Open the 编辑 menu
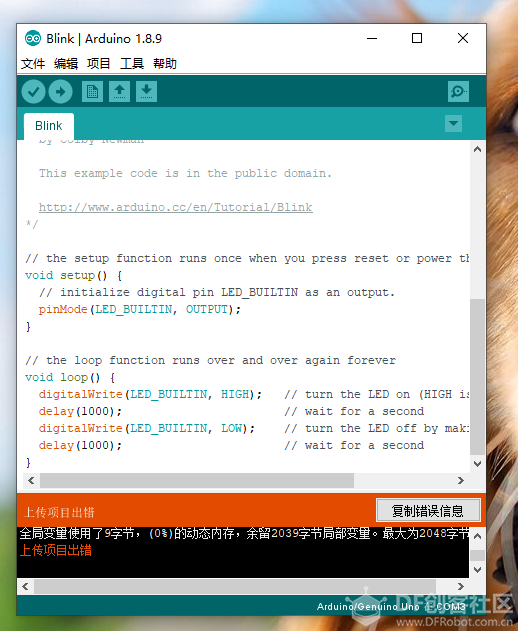Screen dimensions: 518x631 66,64
